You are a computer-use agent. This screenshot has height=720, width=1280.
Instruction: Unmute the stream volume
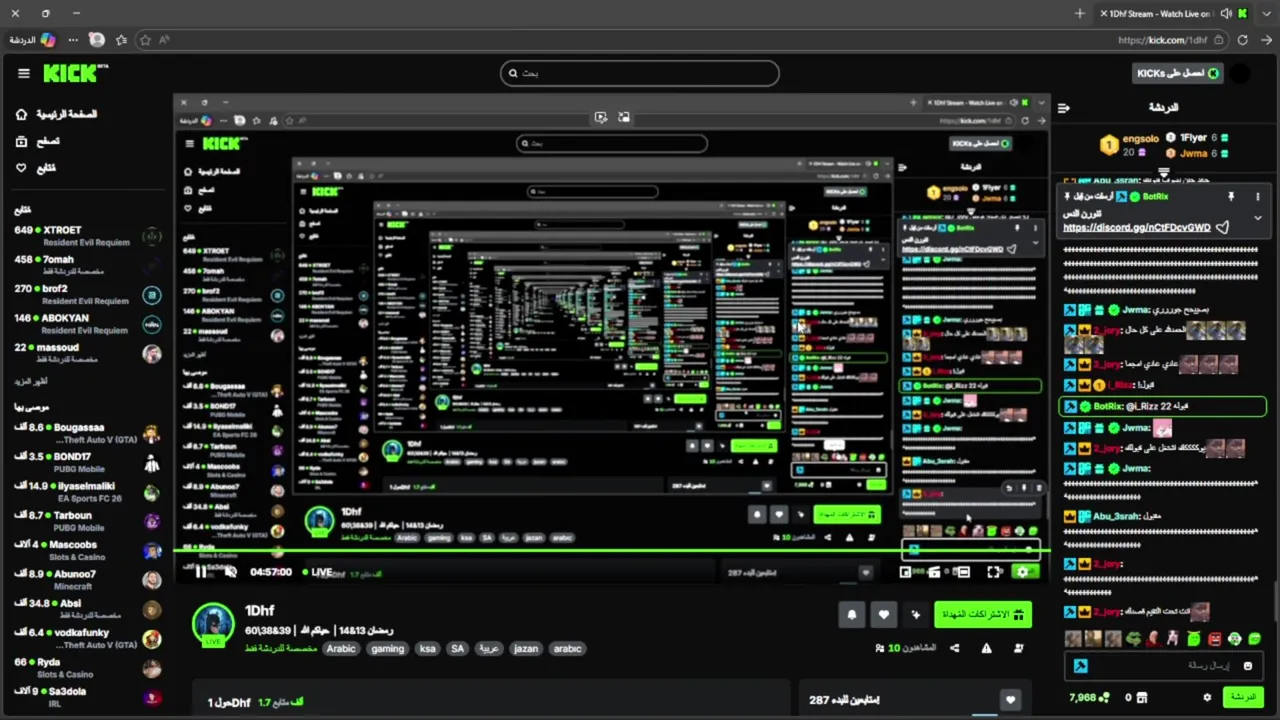pyautogui.click(x=230, y=572)
